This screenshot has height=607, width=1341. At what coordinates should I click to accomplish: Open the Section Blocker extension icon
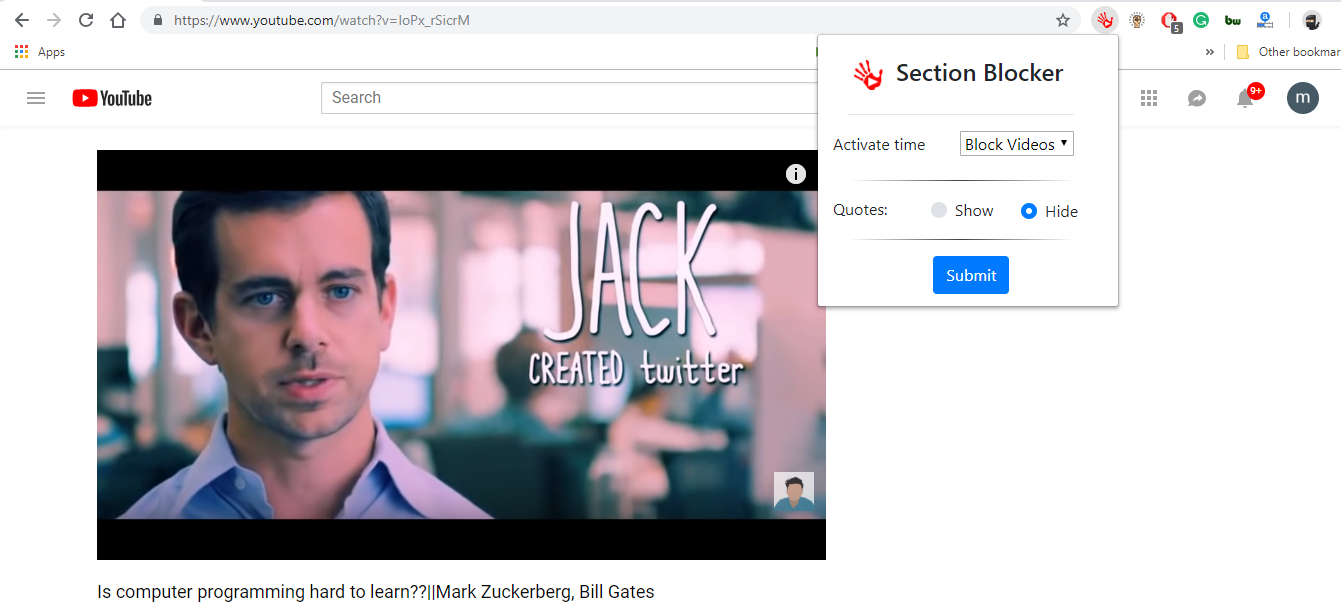click(x=1103, y=19)
